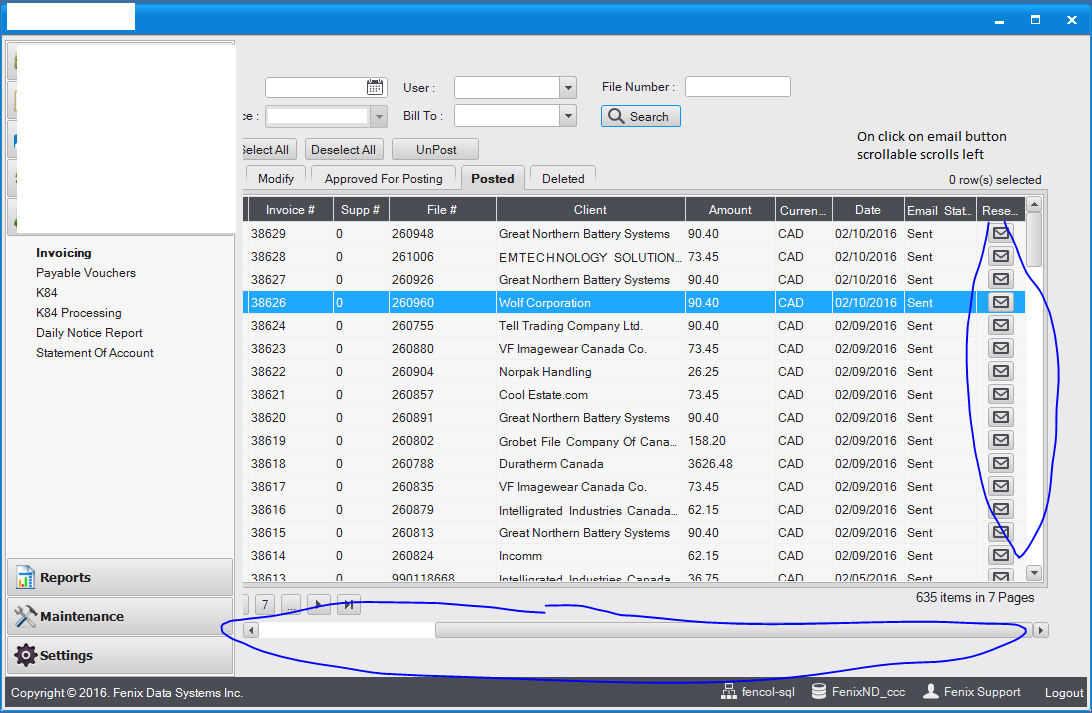Open Payable Vouchers in the sidebar

(x=86, y=273)
